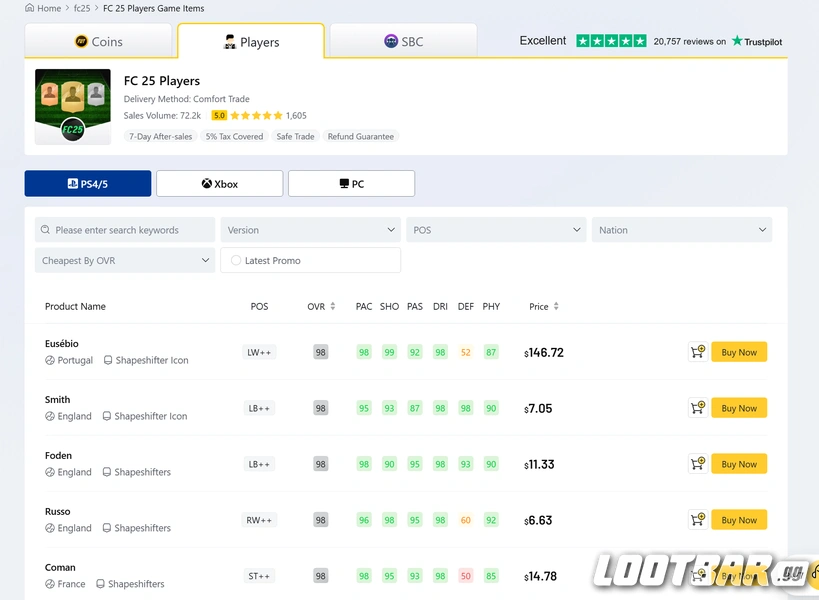Viewport: 819px width, 600px height.
Task: Click card icon beside Foden's Shapeshifters label
Action: (107, 472)
